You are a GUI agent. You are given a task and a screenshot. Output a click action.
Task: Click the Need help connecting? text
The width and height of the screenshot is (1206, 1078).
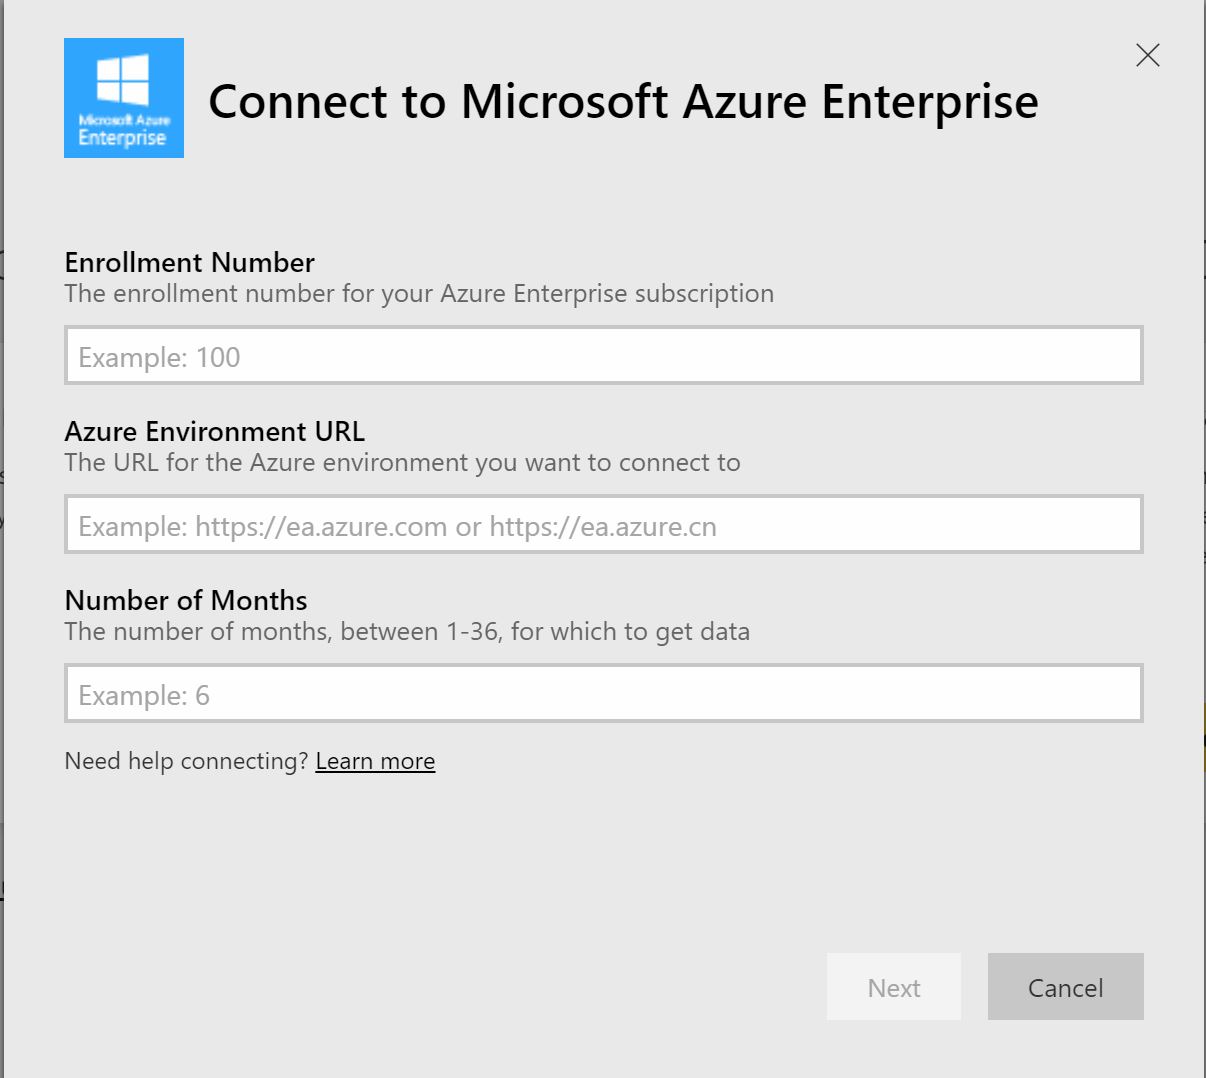click(184, 761)
